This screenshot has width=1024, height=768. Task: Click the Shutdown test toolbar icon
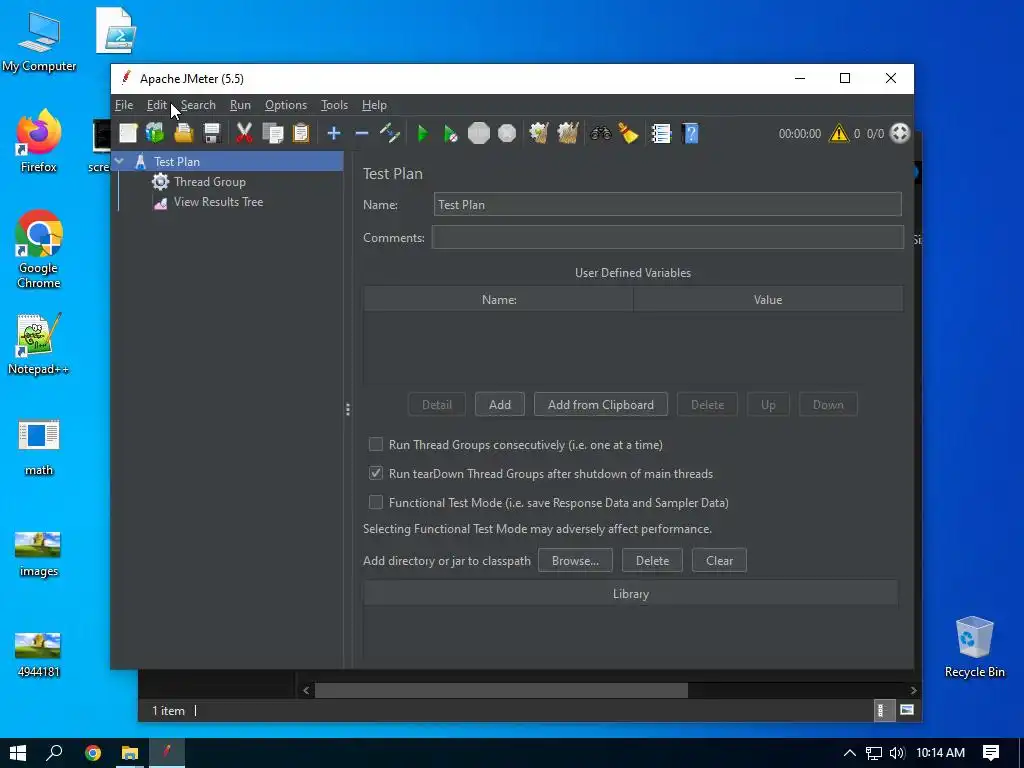pyautogui.click(x=507, y=133)
